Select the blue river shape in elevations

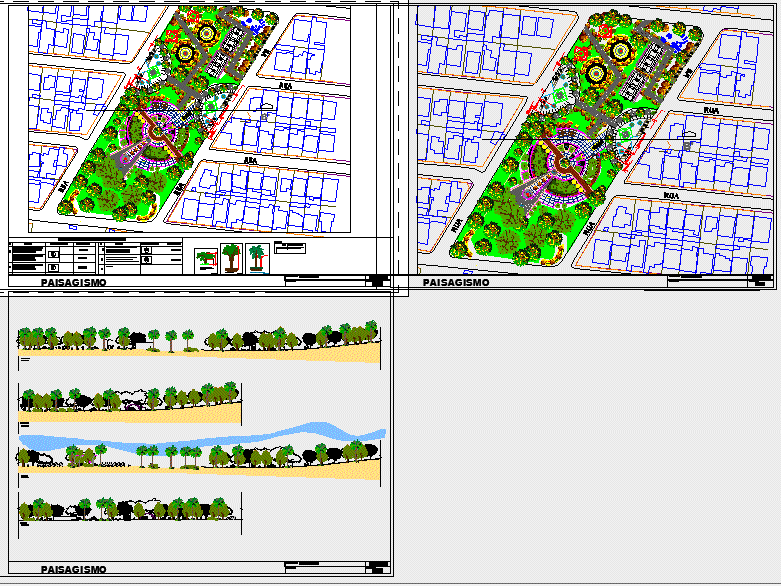(x=200, y=438)
